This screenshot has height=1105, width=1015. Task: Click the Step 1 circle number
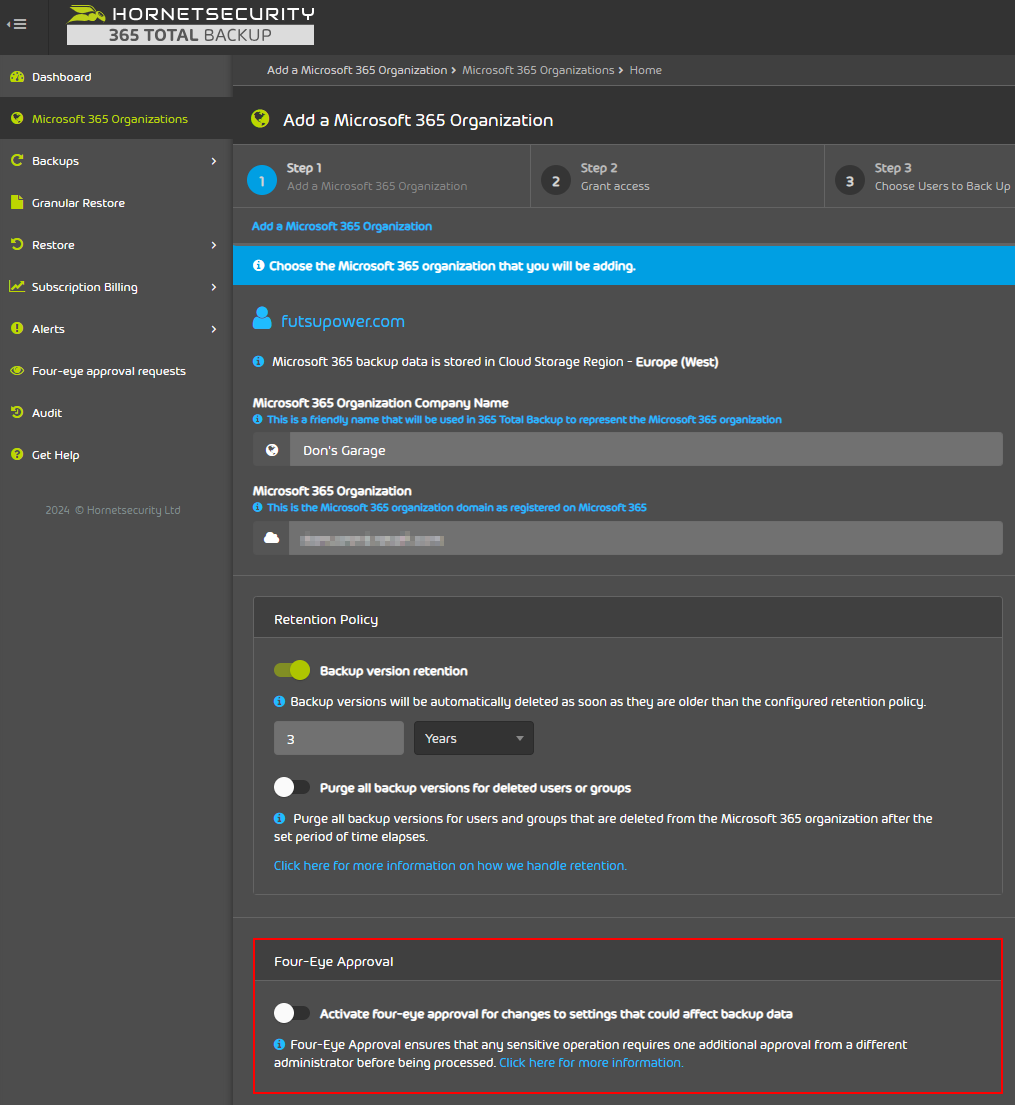tap(262, 180)
